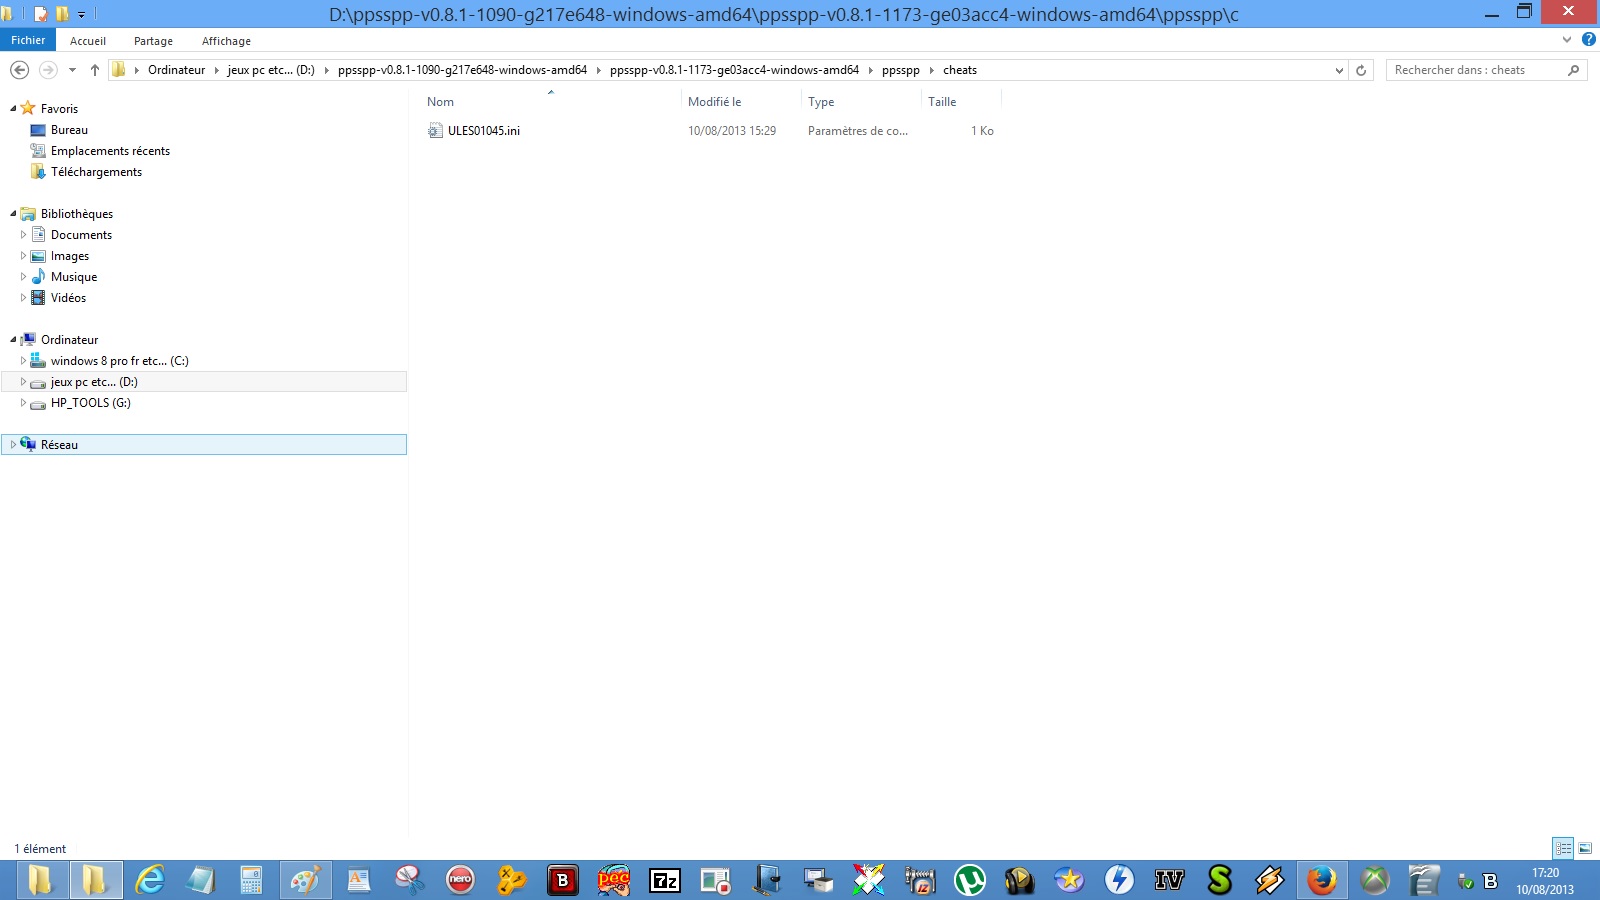Expand the ribbon with the chevron
The width and height of the screenshot is (1600, 900).
pyautogui.click(x=1566, y=40)
